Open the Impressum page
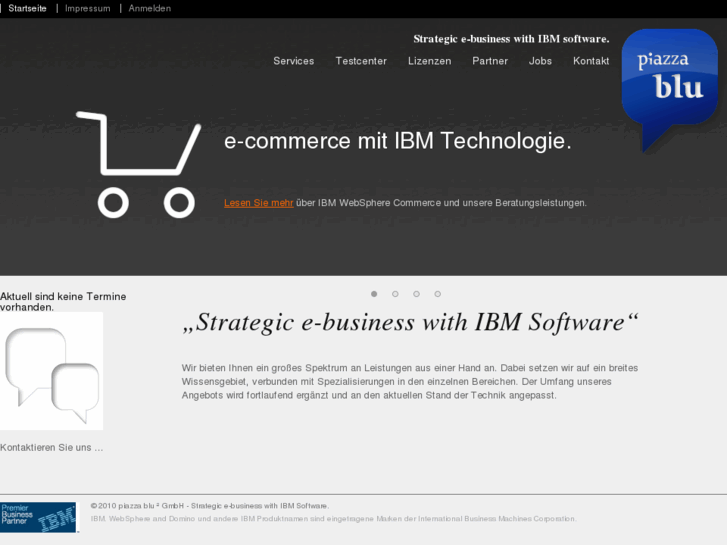This screenshot has height=545, width=727. 88,8
